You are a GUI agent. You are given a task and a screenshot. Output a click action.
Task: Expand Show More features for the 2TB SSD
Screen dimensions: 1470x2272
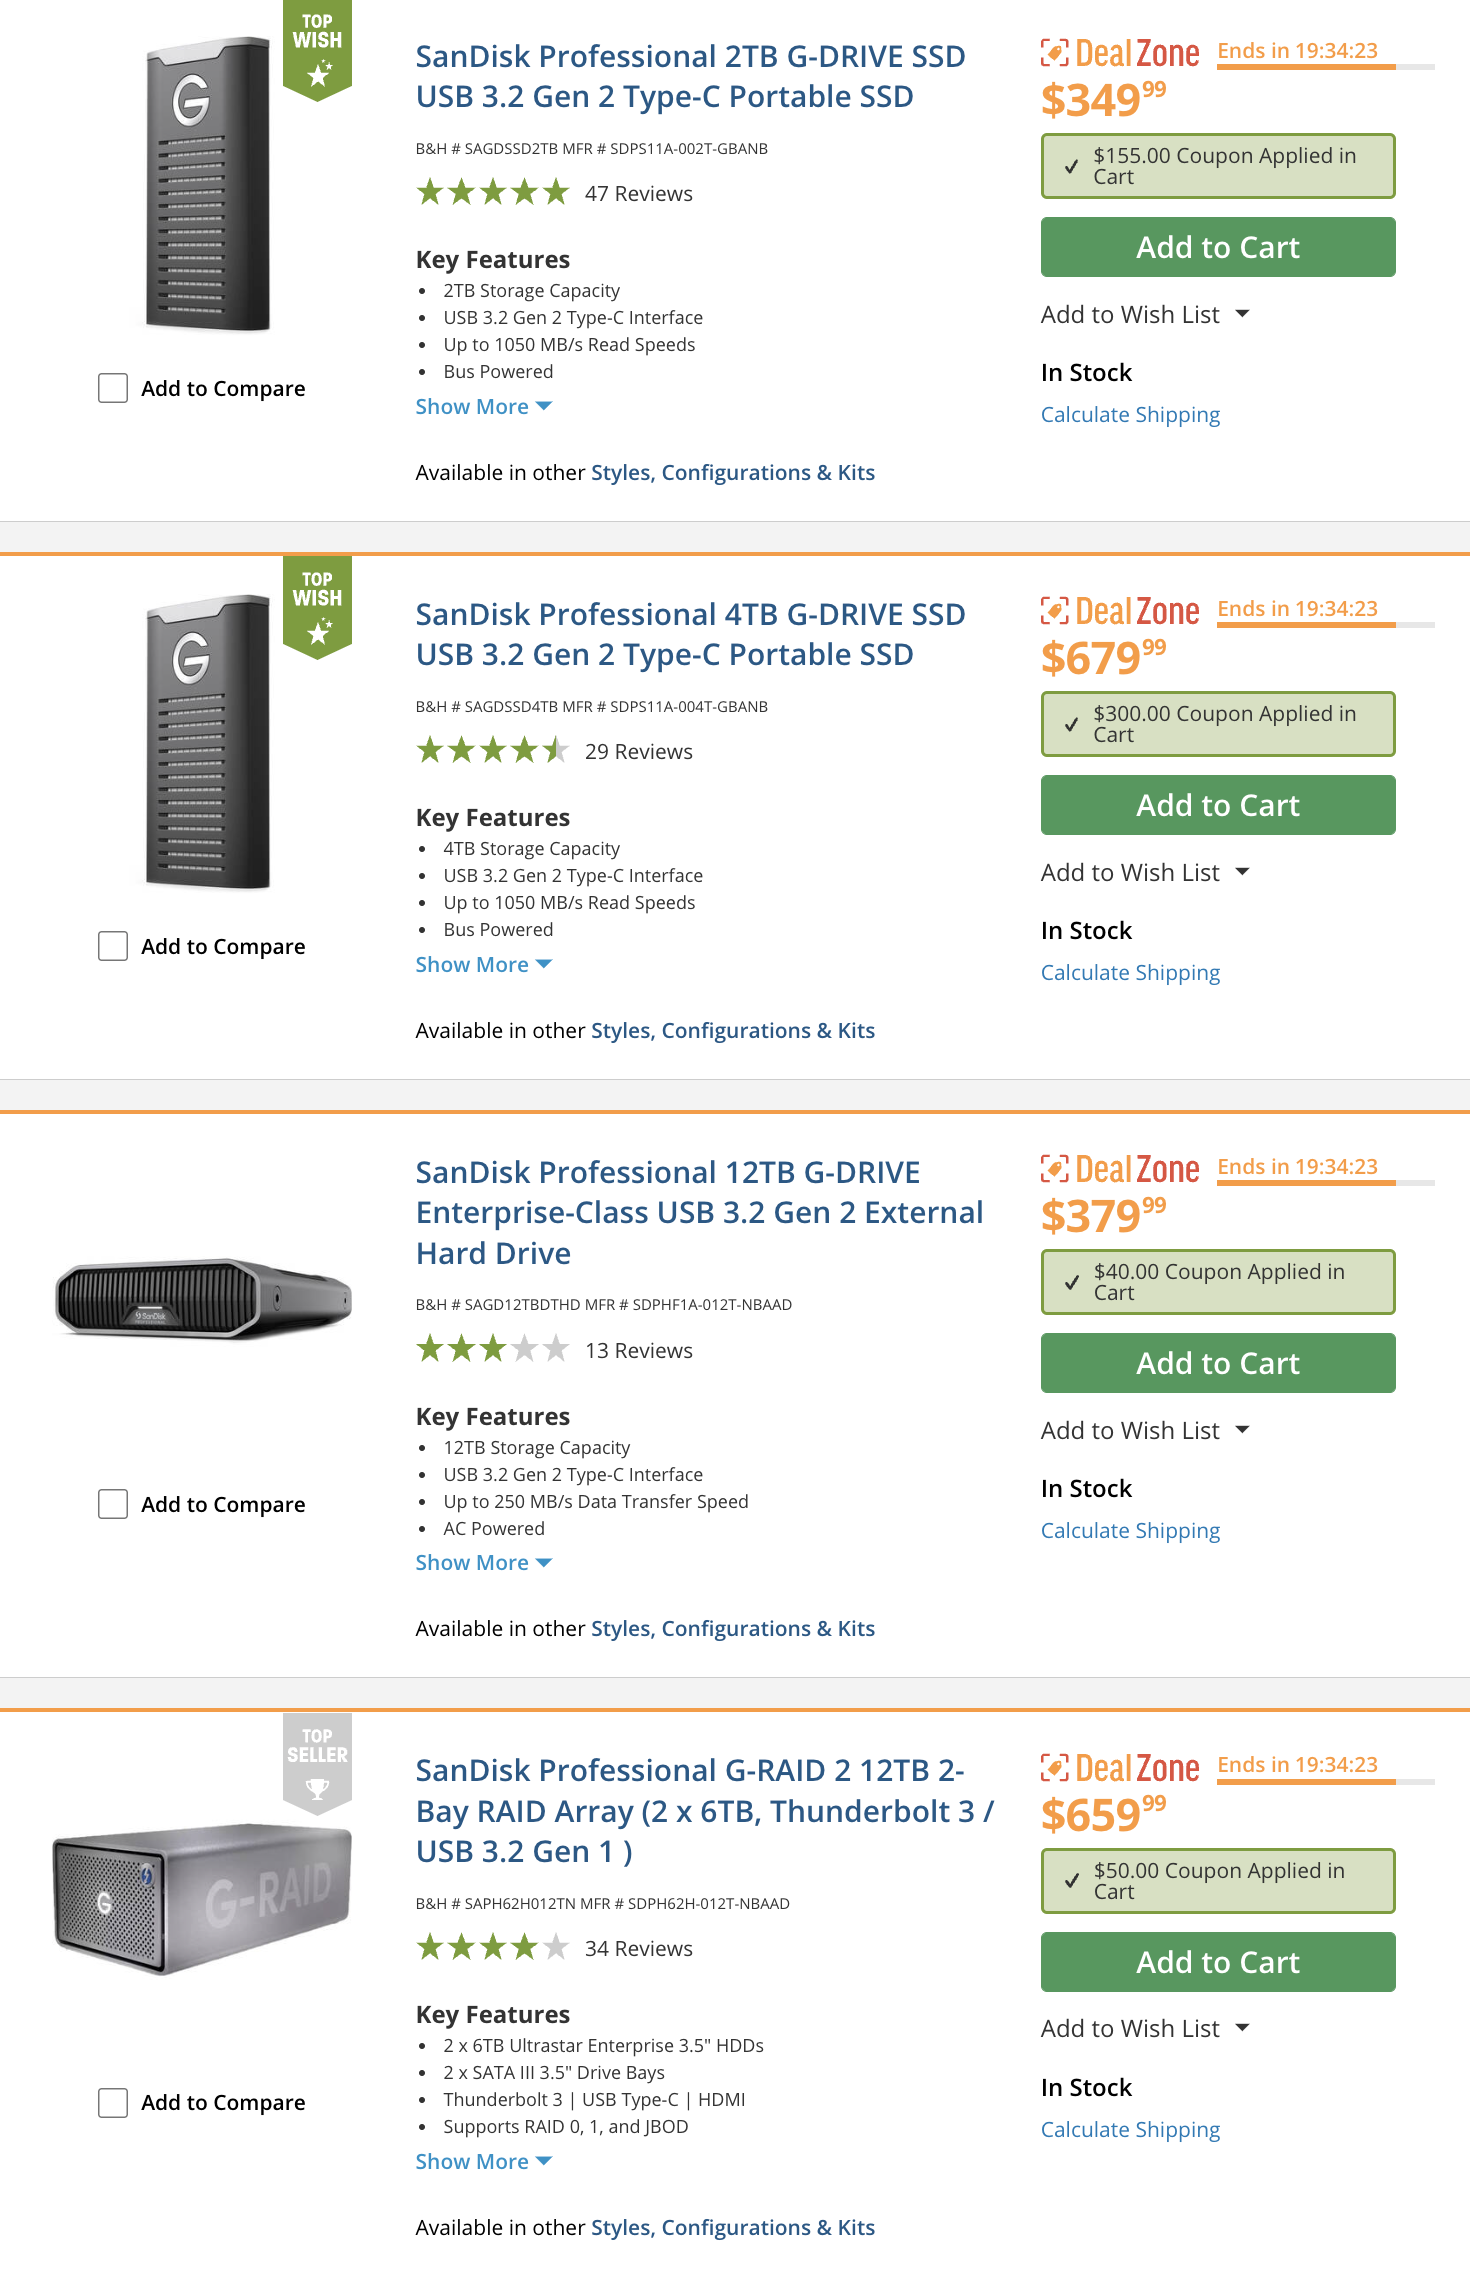tap(483, 407)
